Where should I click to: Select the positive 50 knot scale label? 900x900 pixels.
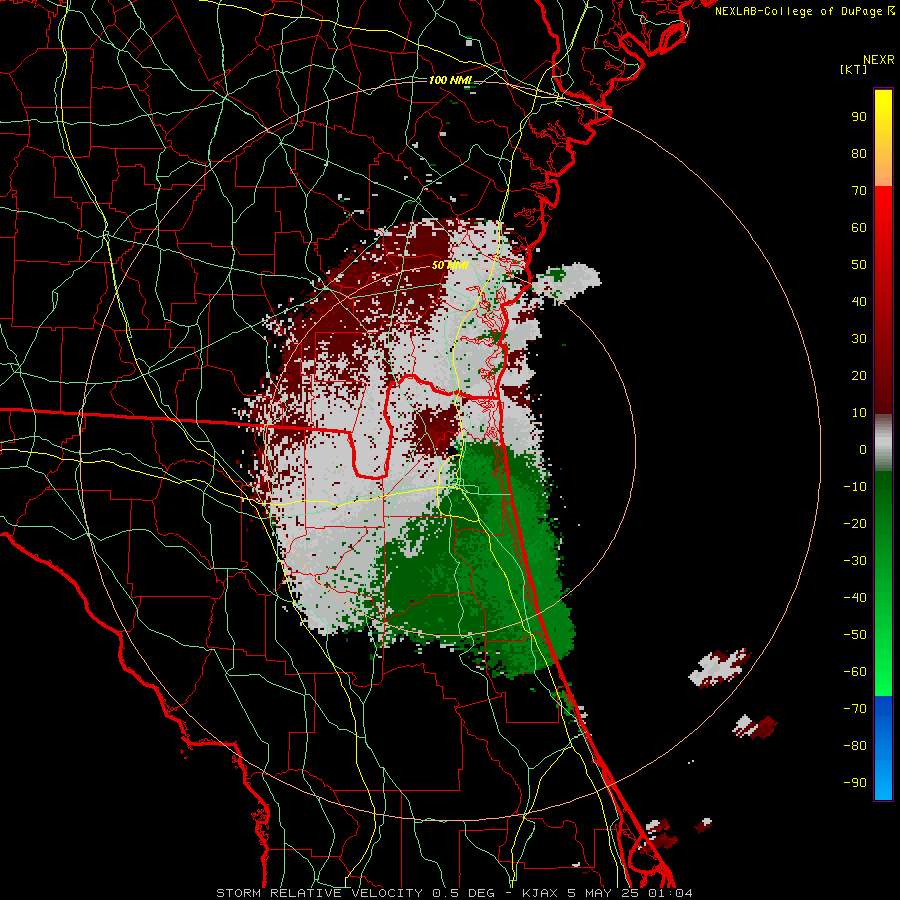coord(859,265)
